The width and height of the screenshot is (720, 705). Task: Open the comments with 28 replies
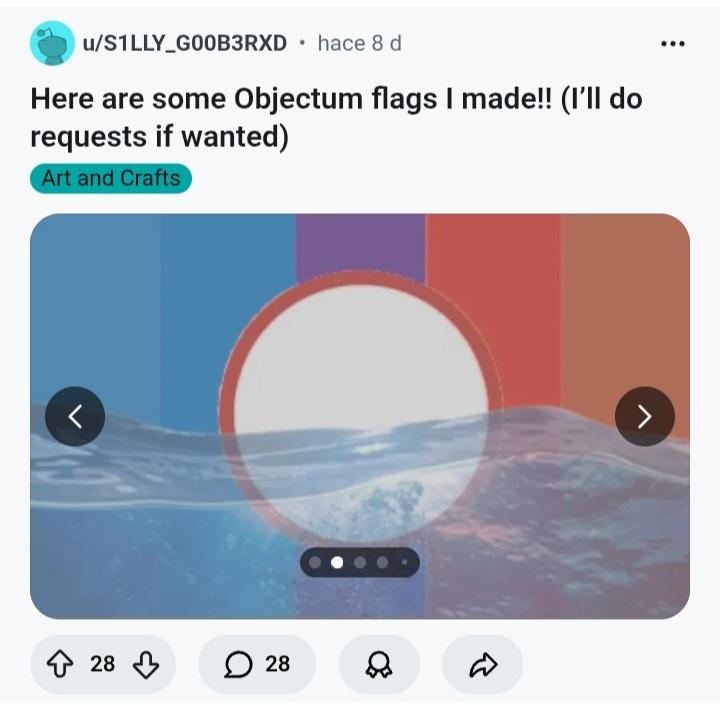click(257, 665)
